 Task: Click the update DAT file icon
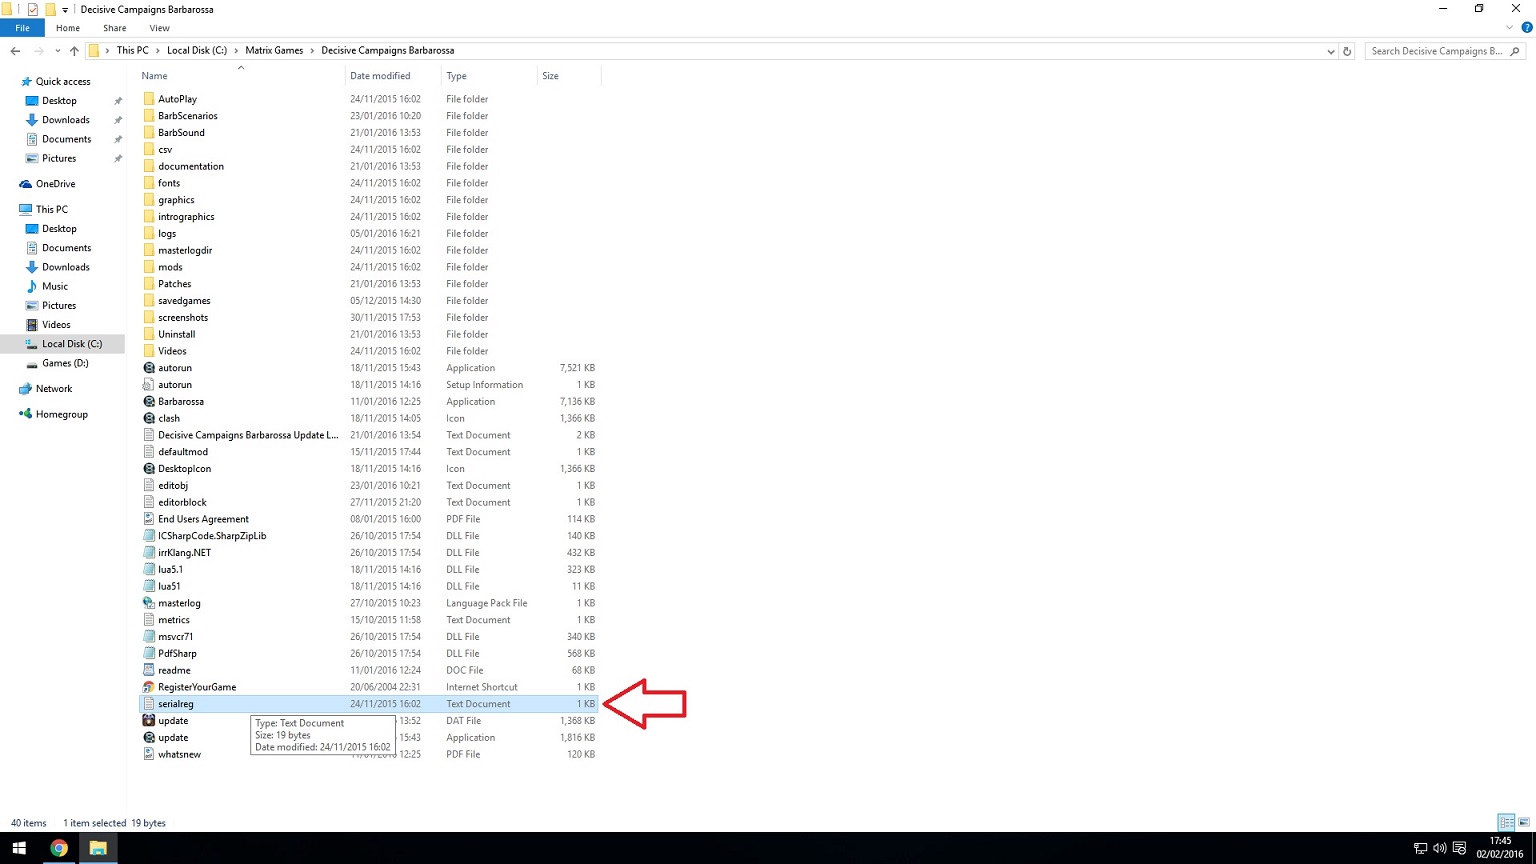coord(149,721)
